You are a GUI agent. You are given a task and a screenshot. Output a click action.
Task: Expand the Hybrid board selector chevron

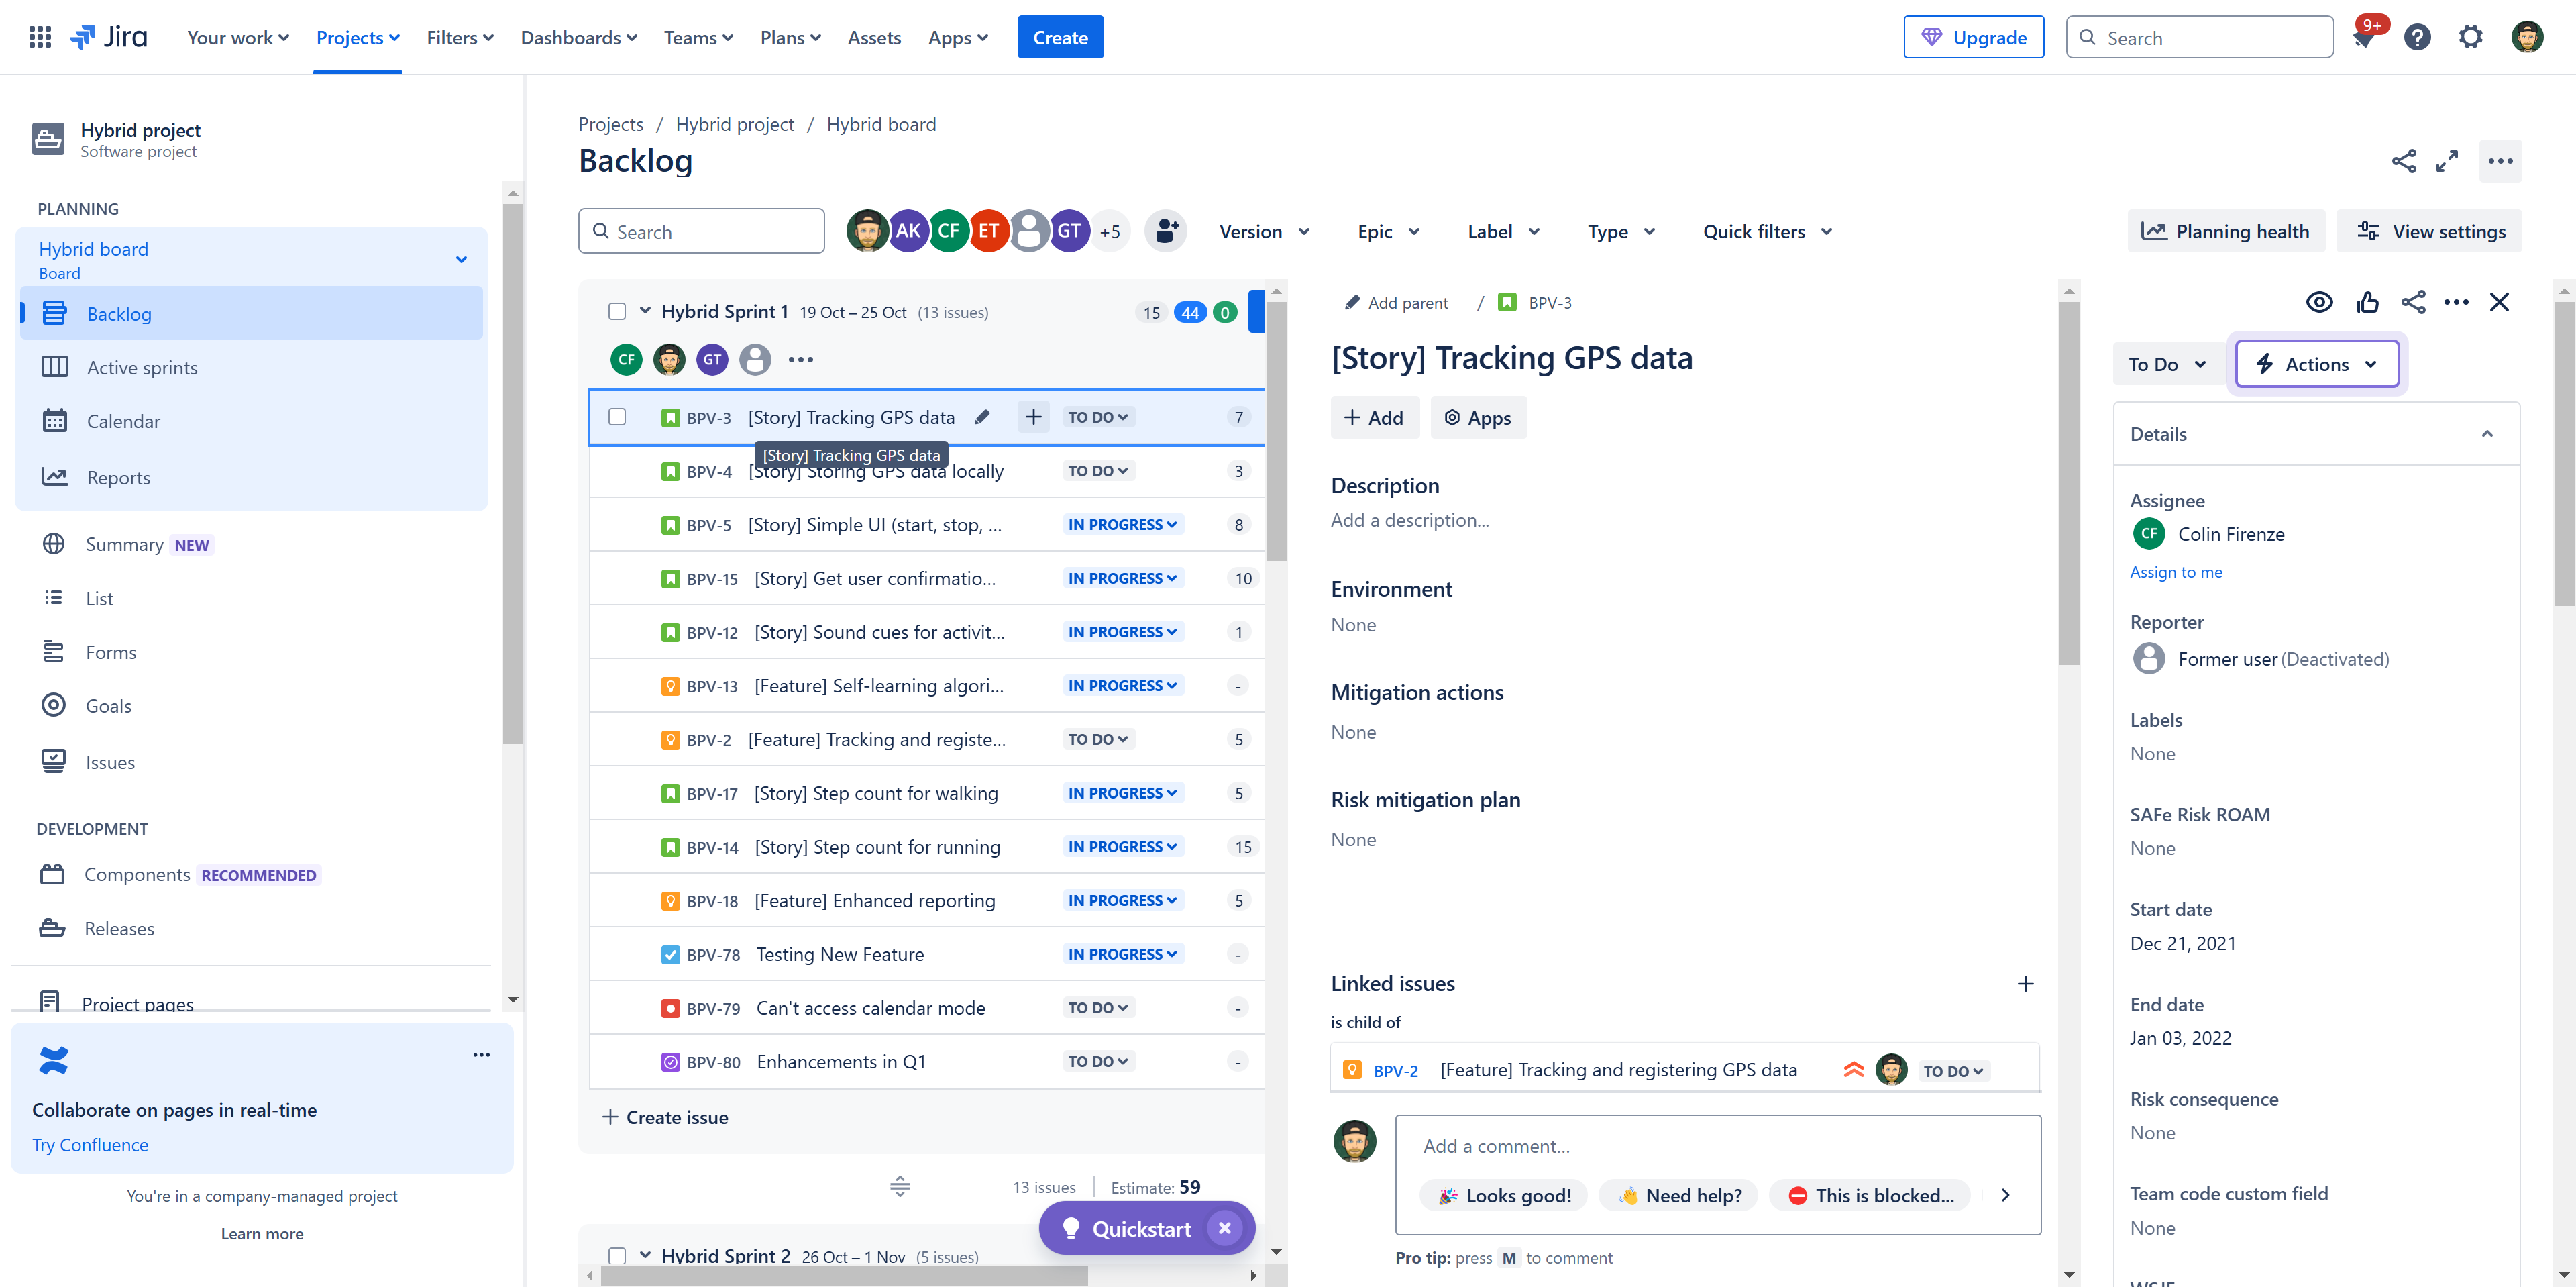point(461,260)
